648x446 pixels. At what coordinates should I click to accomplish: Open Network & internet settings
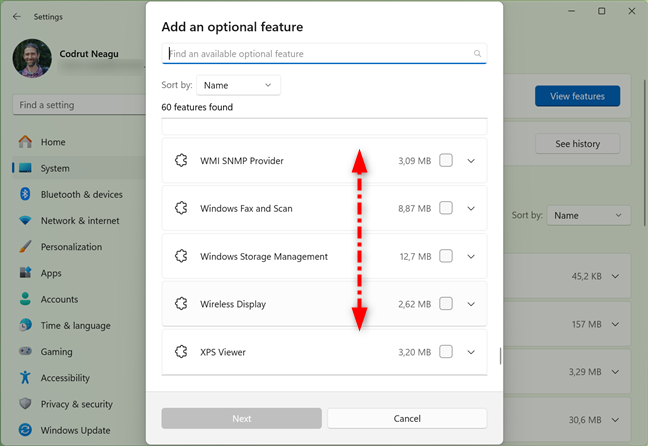(79, 220)
